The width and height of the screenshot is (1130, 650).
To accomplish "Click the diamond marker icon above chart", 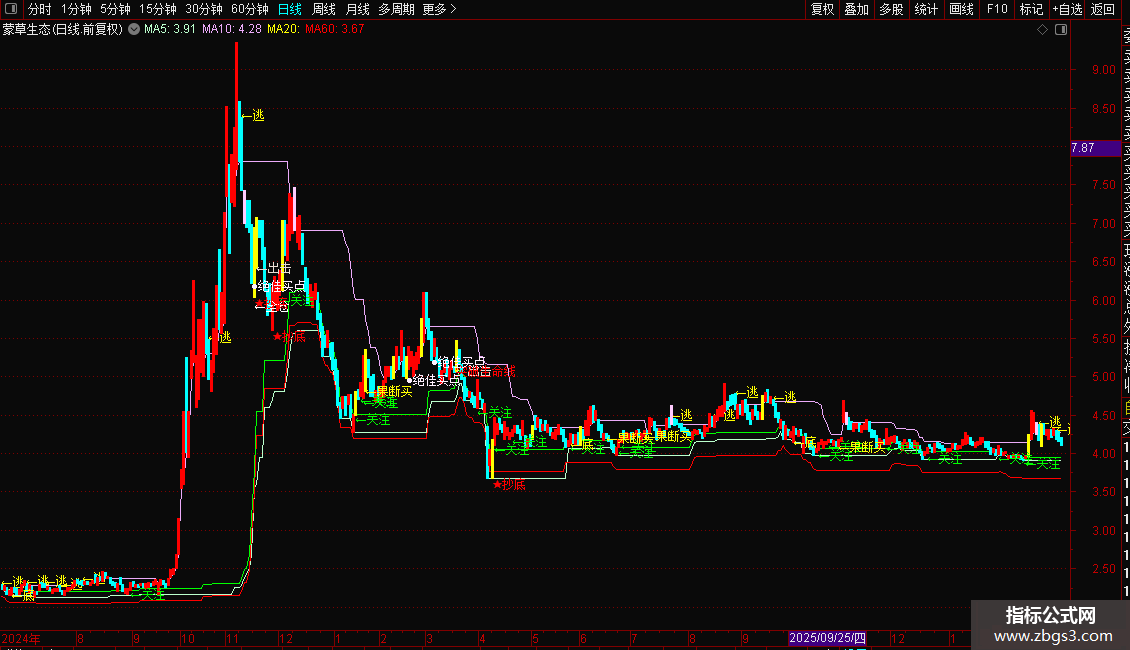I will click(x=1042, y=30).
